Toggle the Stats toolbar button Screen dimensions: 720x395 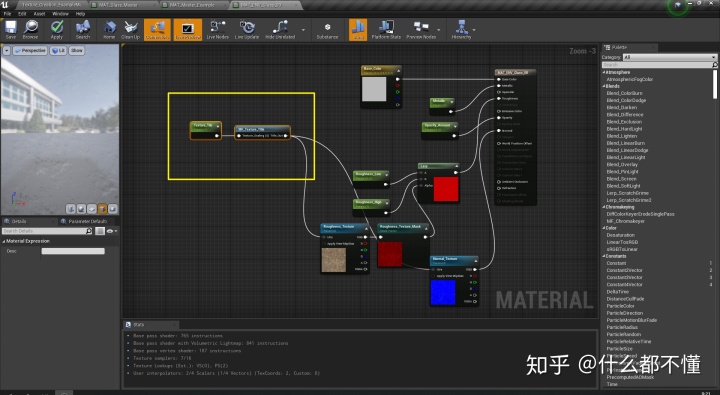tap(358, 29)
